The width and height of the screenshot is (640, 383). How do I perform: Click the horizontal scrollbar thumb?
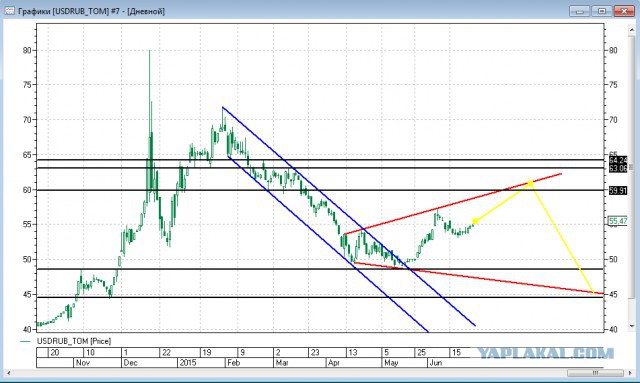click(596, 372)
